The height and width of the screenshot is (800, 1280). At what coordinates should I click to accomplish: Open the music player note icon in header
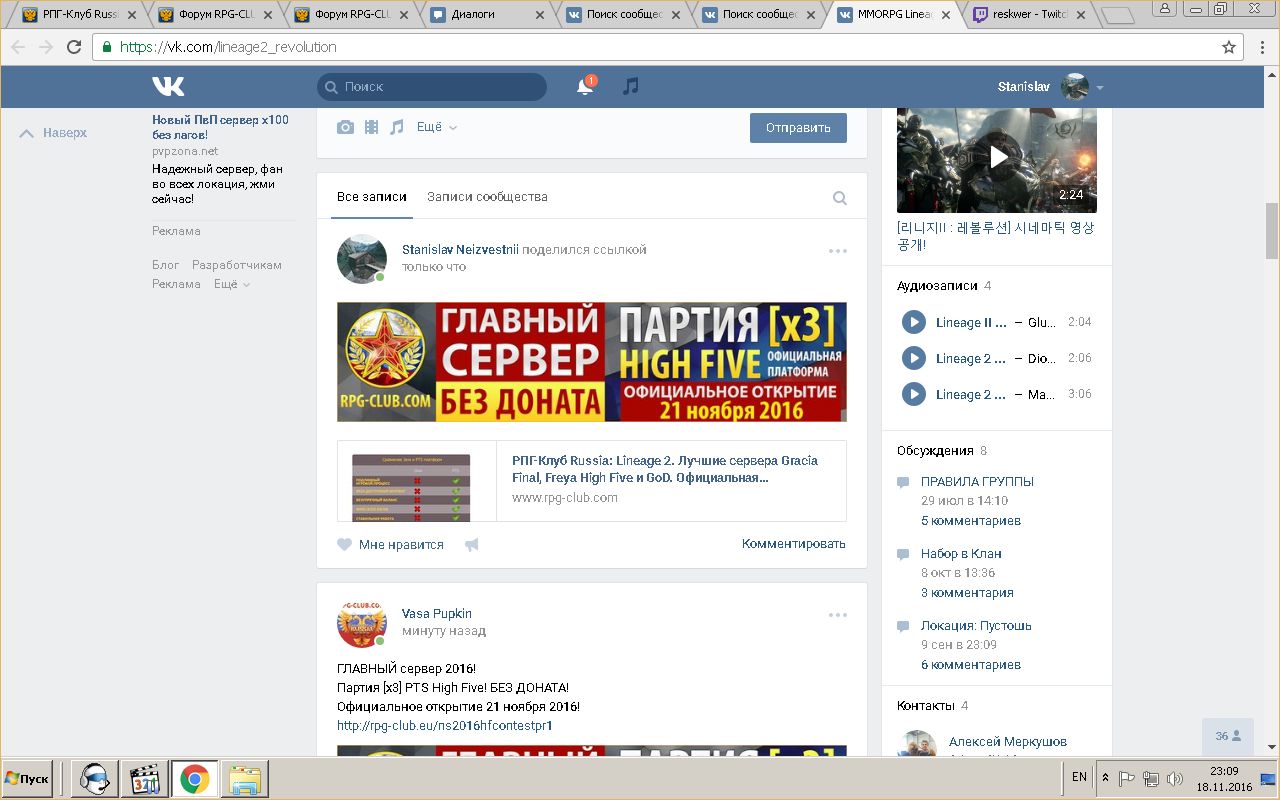[x=630, y=87]
